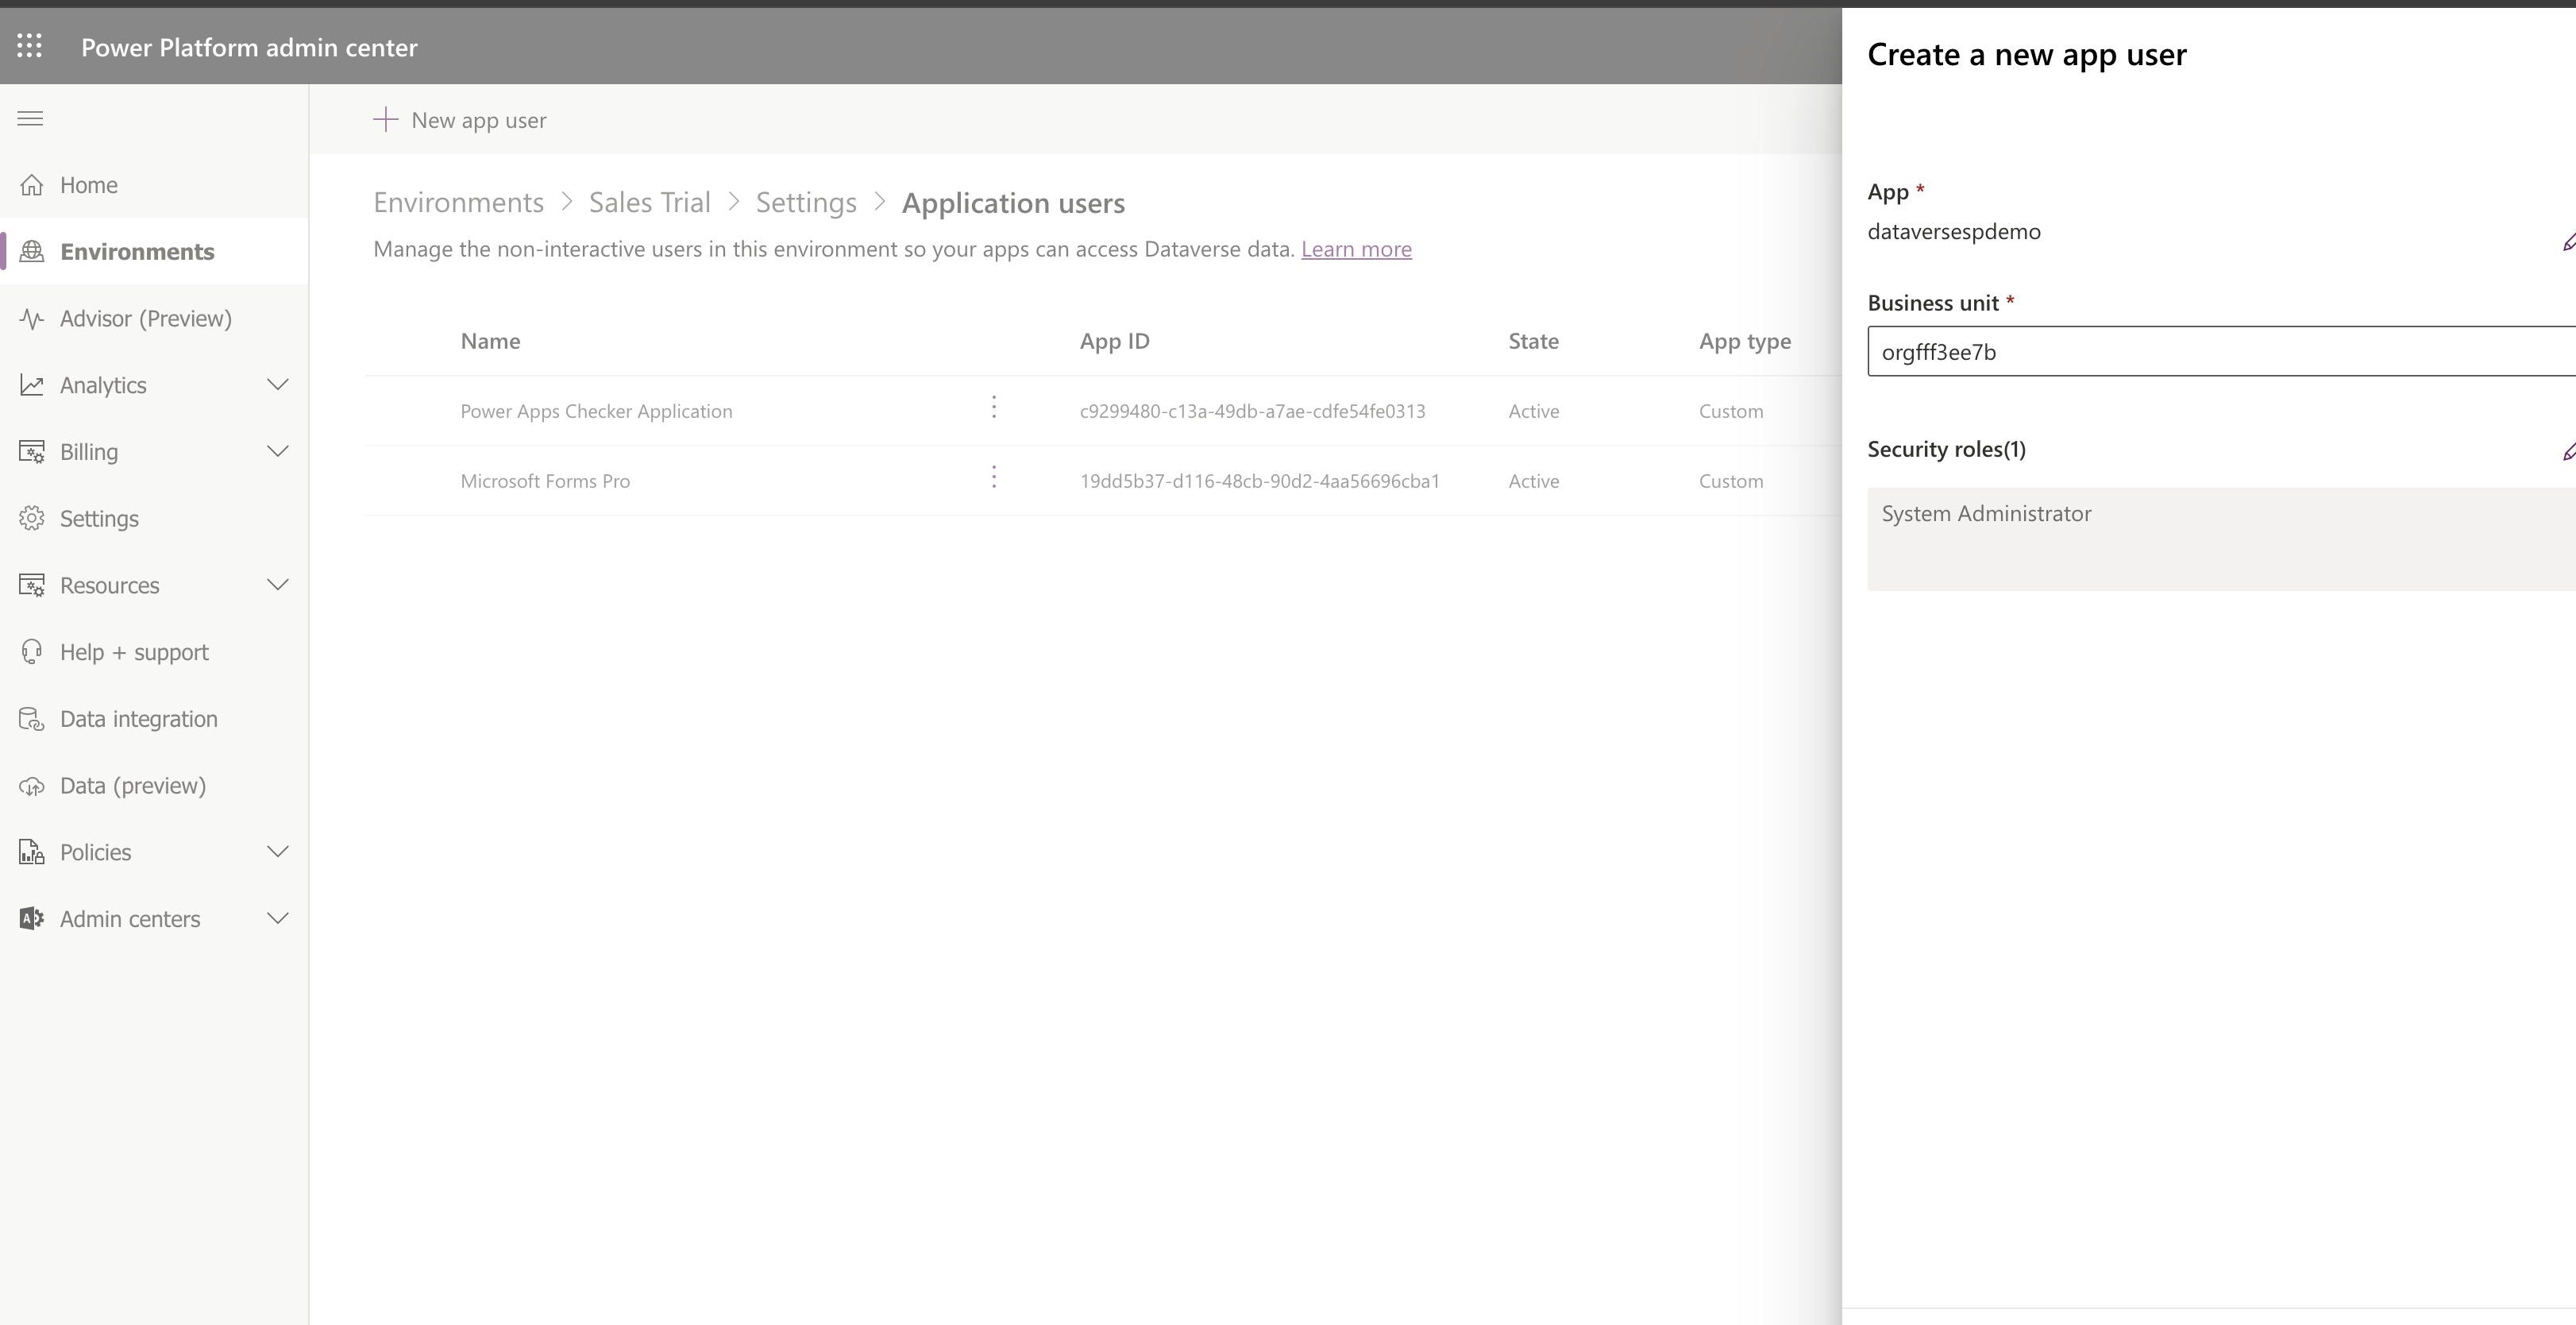Click Custom type of Power Apps Checker

pos(1730,411)
